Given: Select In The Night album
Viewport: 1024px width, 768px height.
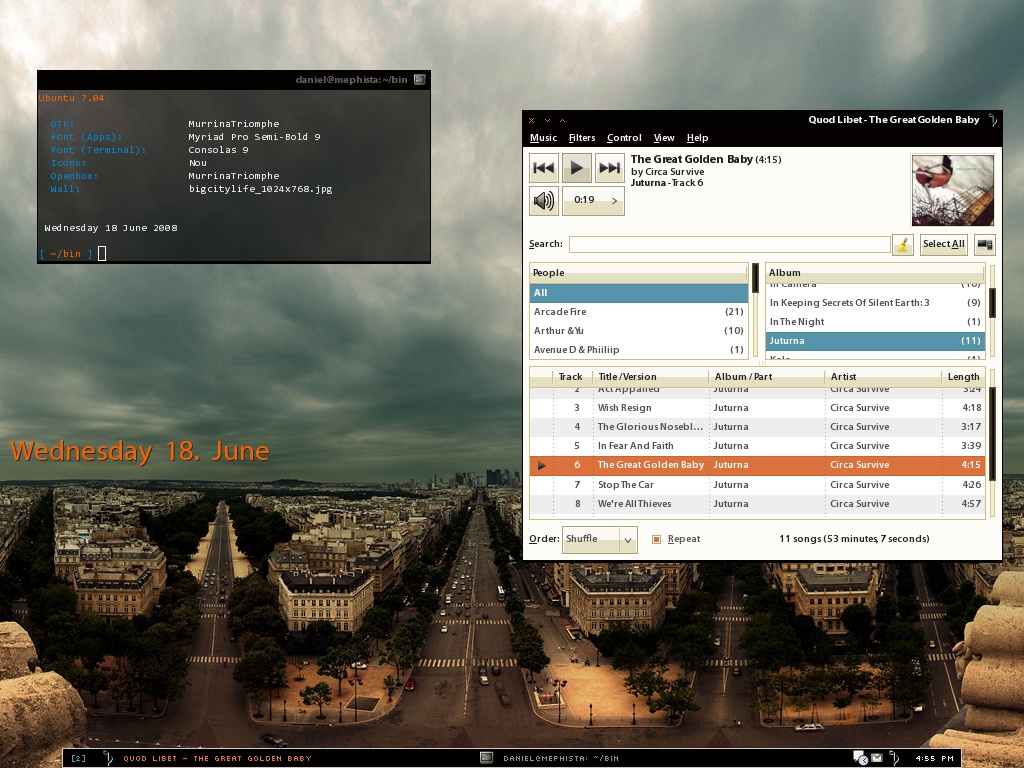Looking at the screenshot, I should tap(875, 321).
